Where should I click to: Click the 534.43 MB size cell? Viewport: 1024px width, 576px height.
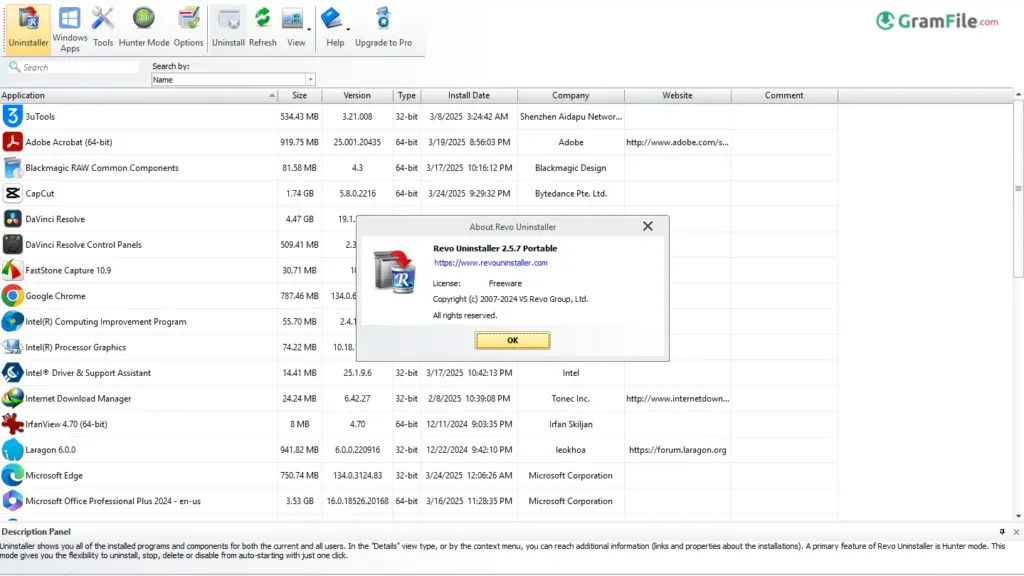click(300, 116)
